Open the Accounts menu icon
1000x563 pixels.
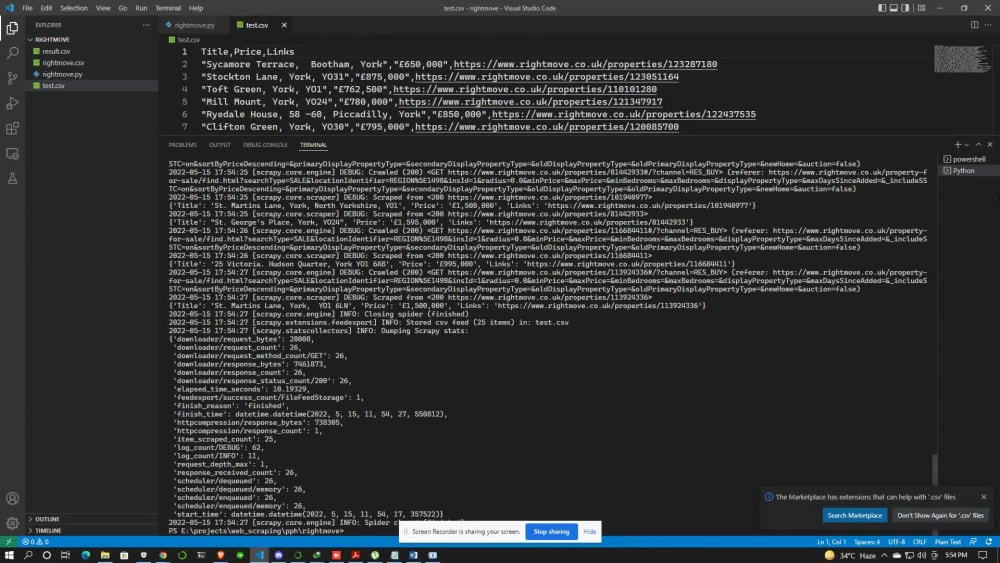[x=12, y=499]
